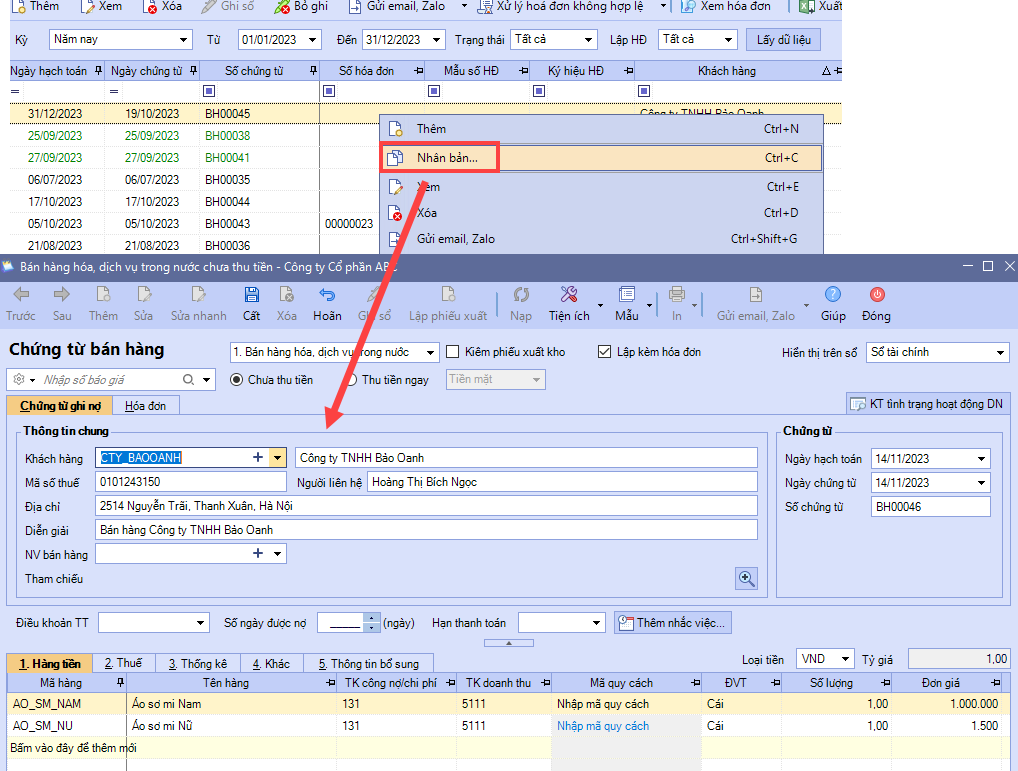Click the Thêm nhắc việc button

pyautogui.click(x=673, y=623)
